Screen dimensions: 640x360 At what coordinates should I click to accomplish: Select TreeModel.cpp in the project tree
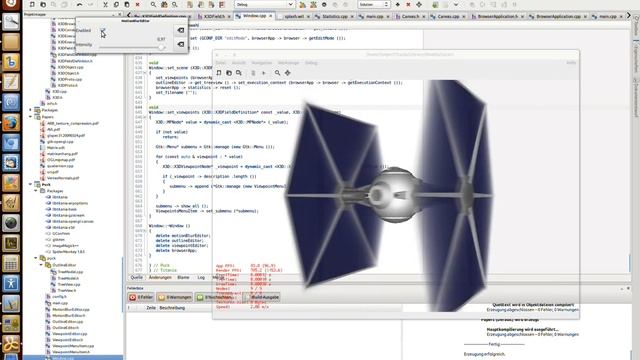pos(70,272)
